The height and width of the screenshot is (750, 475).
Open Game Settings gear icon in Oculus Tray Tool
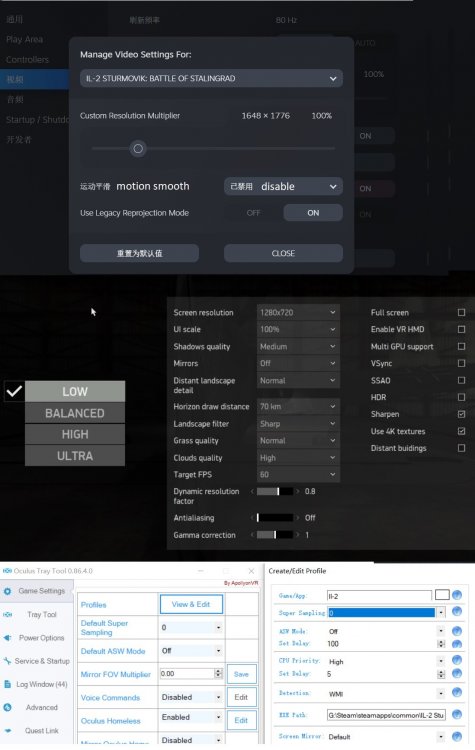pos(7,591)
